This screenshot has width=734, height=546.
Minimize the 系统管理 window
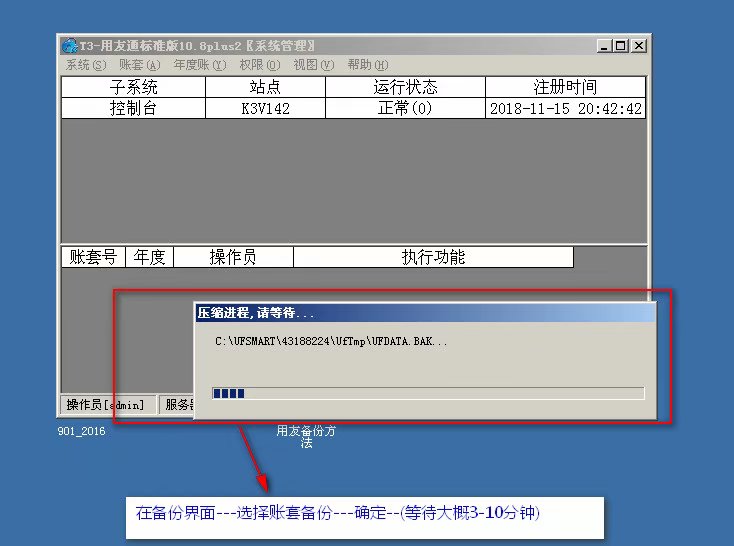tap(604, 46)
